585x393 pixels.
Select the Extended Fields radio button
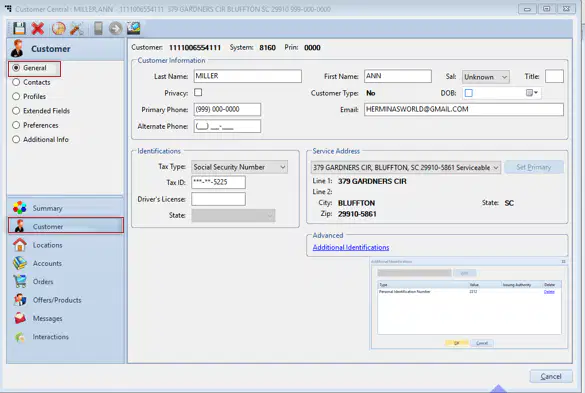[16, 111]
